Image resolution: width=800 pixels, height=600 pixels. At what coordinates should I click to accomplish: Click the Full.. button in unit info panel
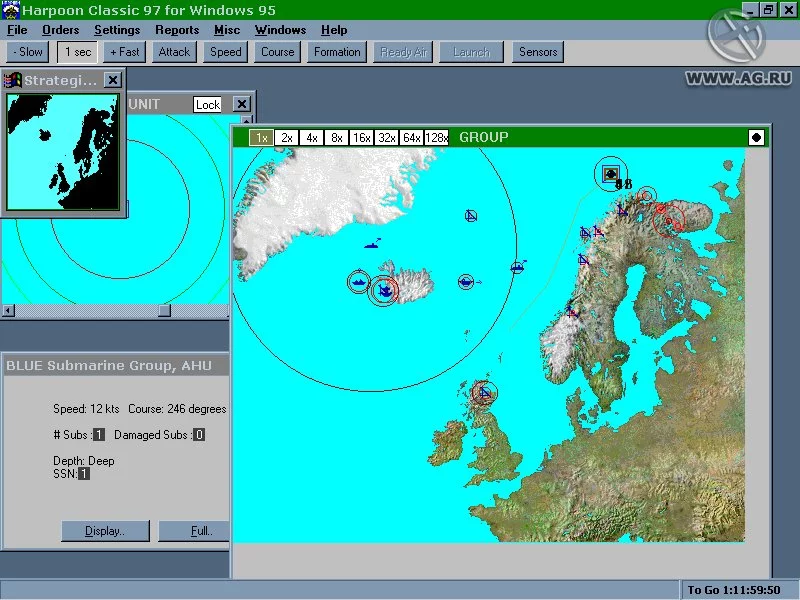pos(194,531)
